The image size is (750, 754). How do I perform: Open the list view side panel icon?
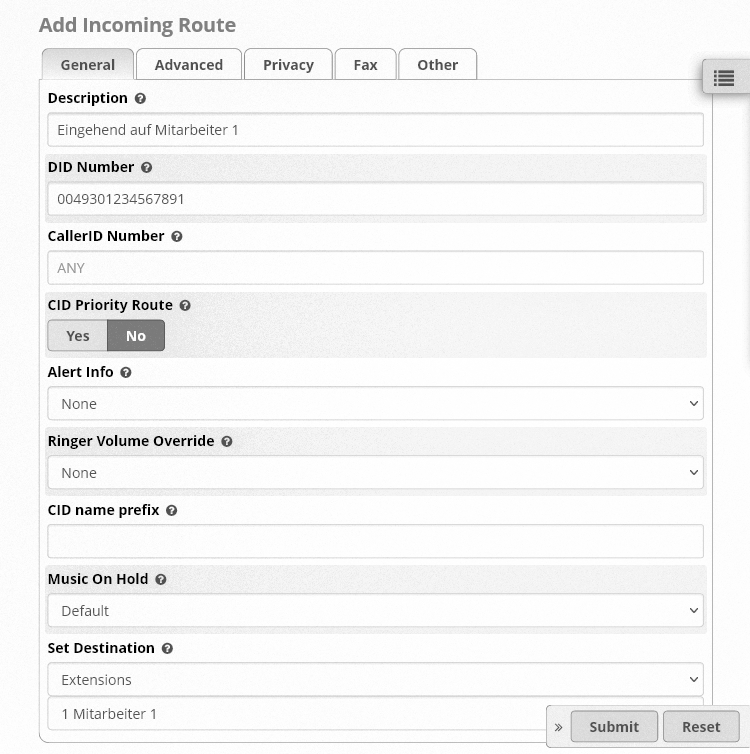click(x=724, y=78)
